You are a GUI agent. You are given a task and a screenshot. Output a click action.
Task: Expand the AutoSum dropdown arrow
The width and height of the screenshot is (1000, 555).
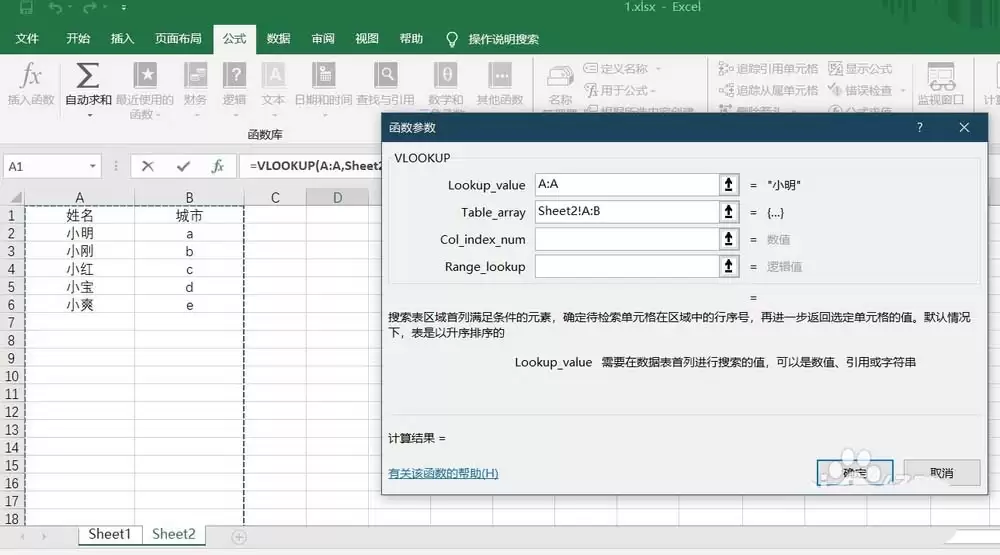(x=89, y=115)
